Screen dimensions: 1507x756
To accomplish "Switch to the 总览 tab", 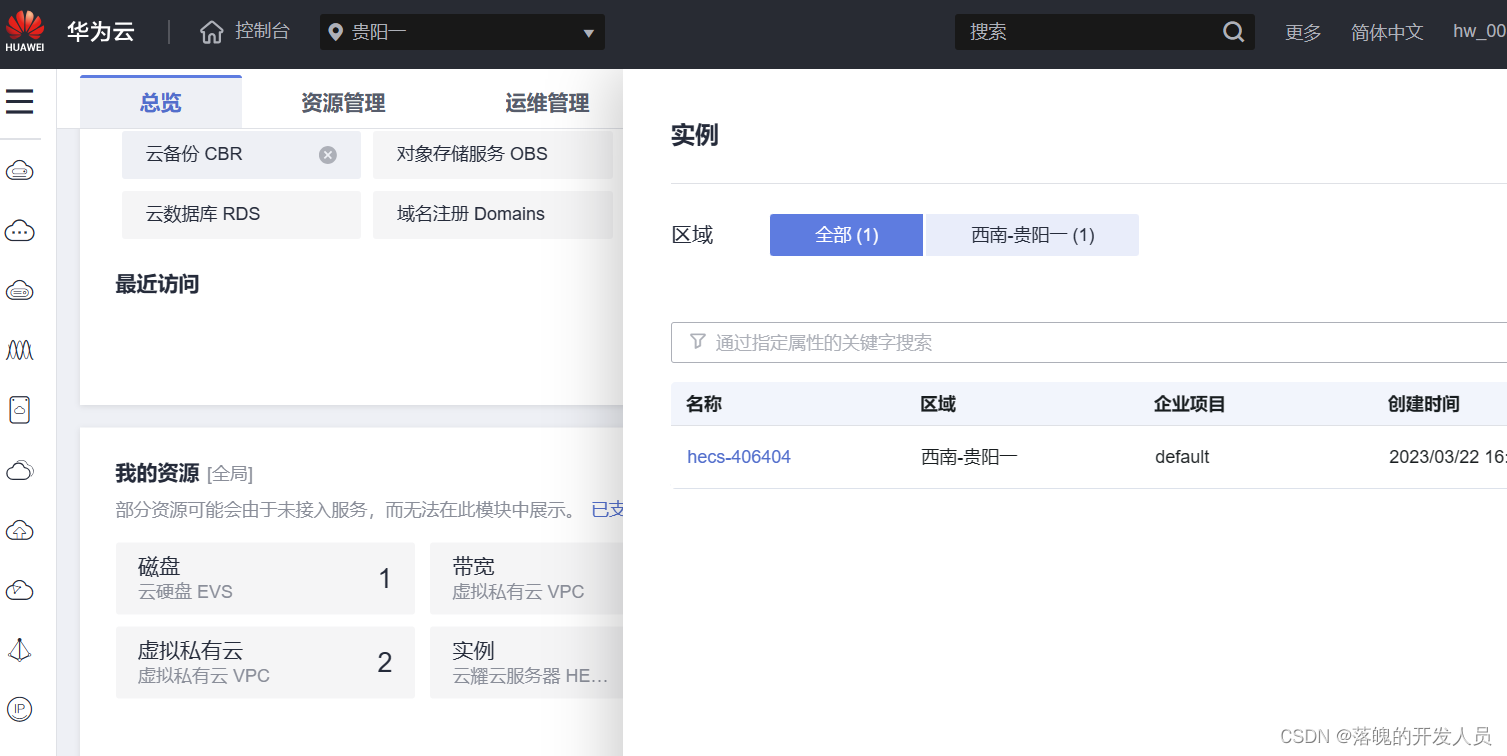I will [161, 102].
